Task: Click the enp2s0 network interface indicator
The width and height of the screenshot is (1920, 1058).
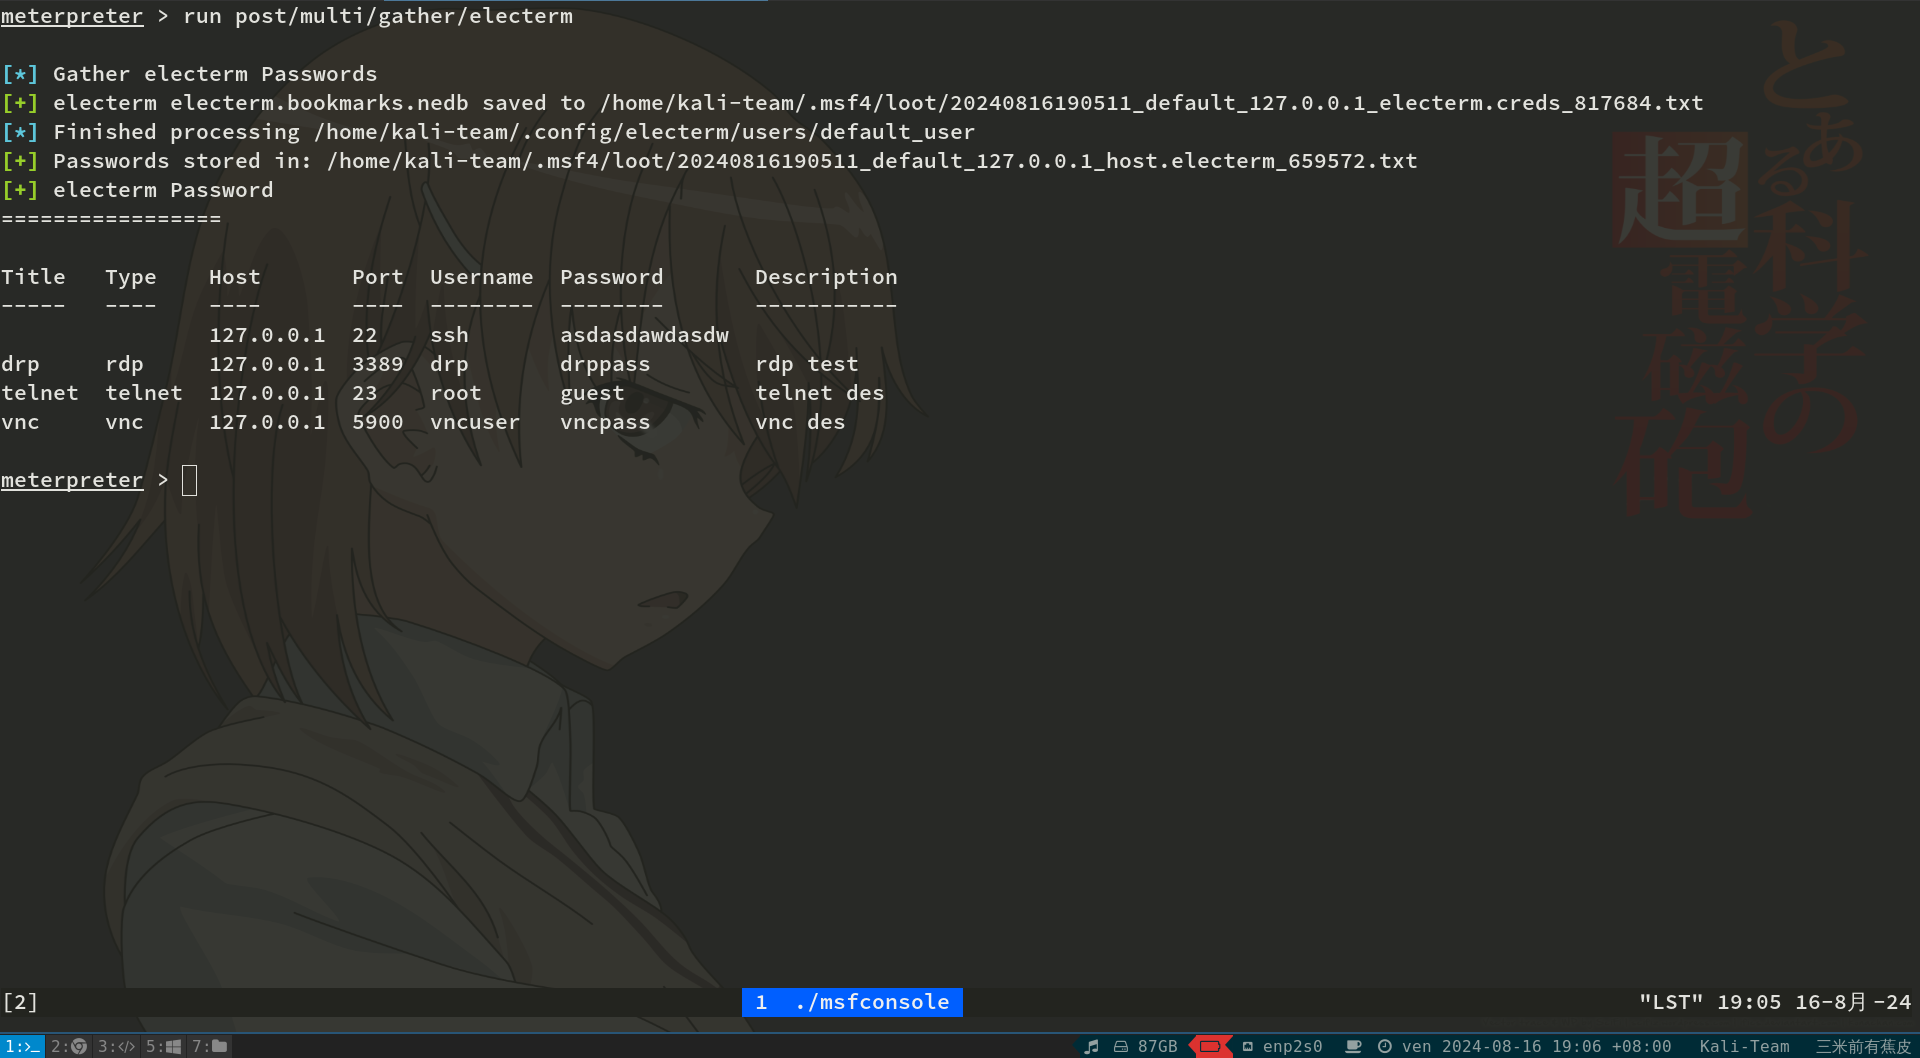Action: coord(1282,1046)
